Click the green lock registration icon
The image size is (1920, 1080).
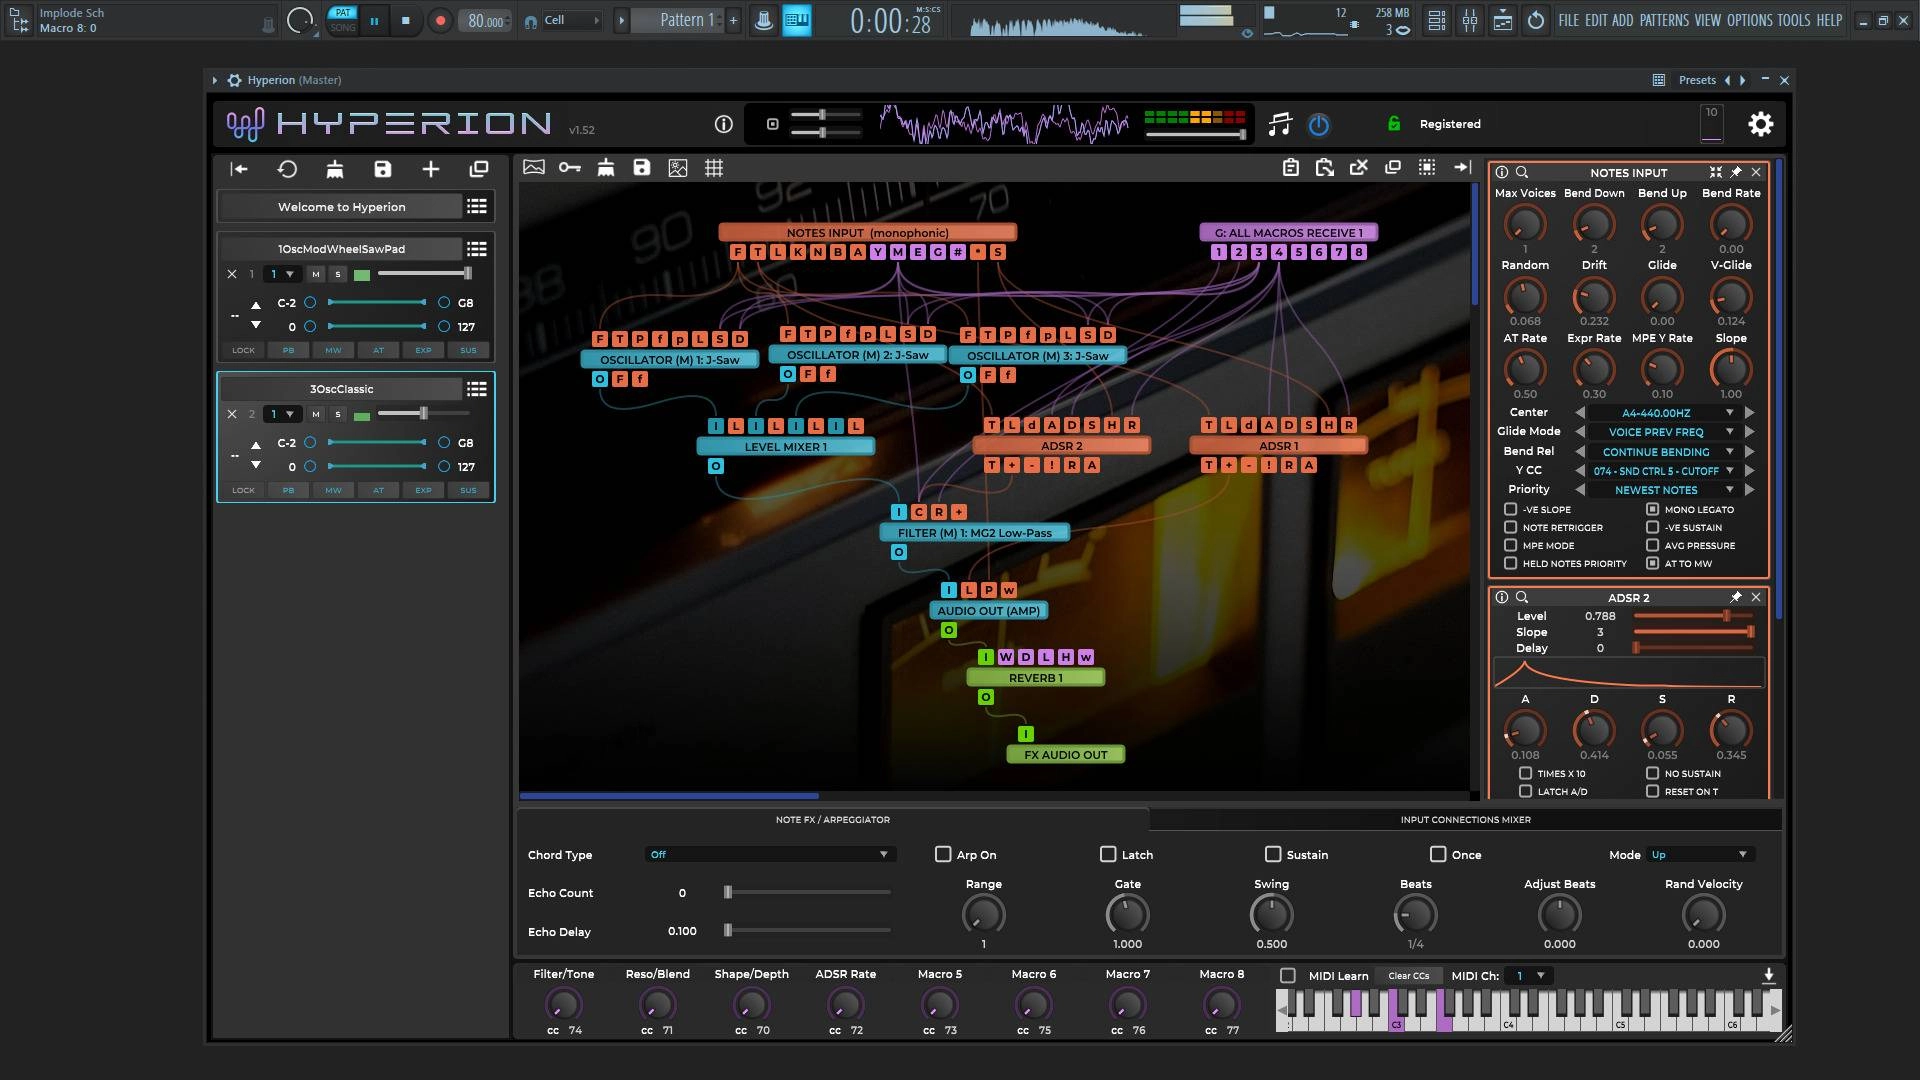pos(1393,124)
